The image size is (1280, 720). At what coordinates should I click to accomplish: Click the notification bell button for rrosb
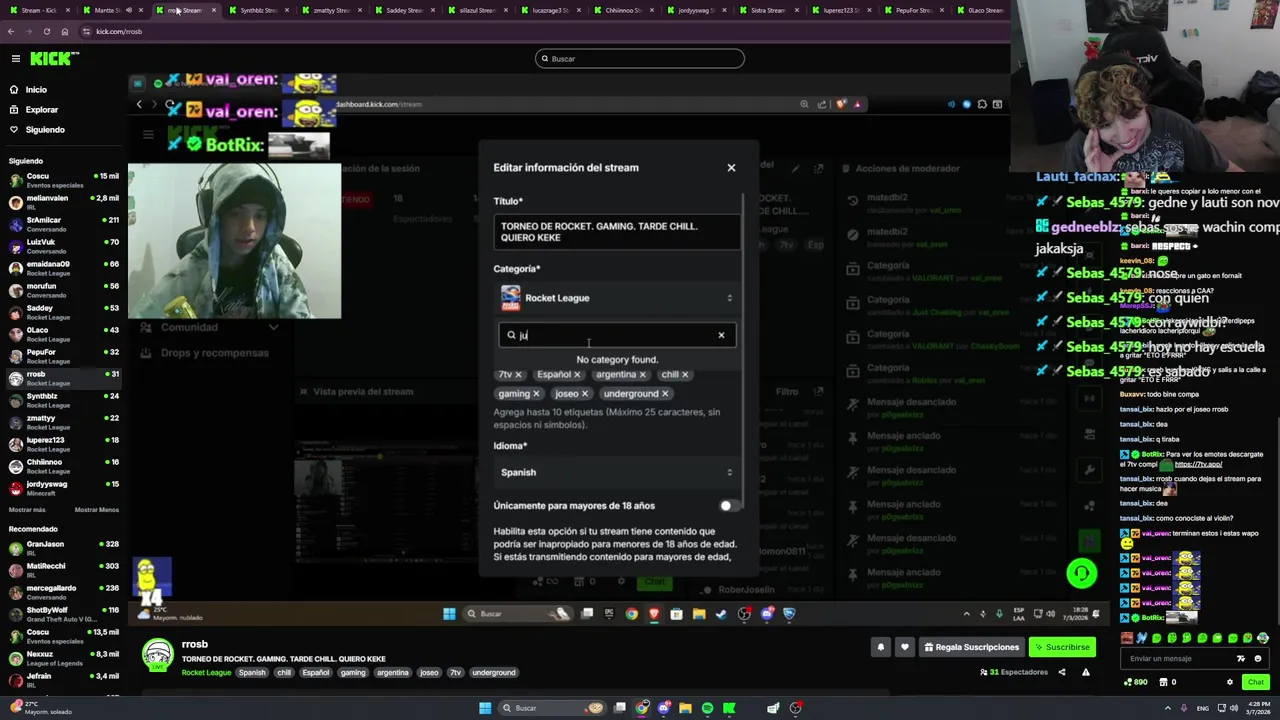pos(881,647)
